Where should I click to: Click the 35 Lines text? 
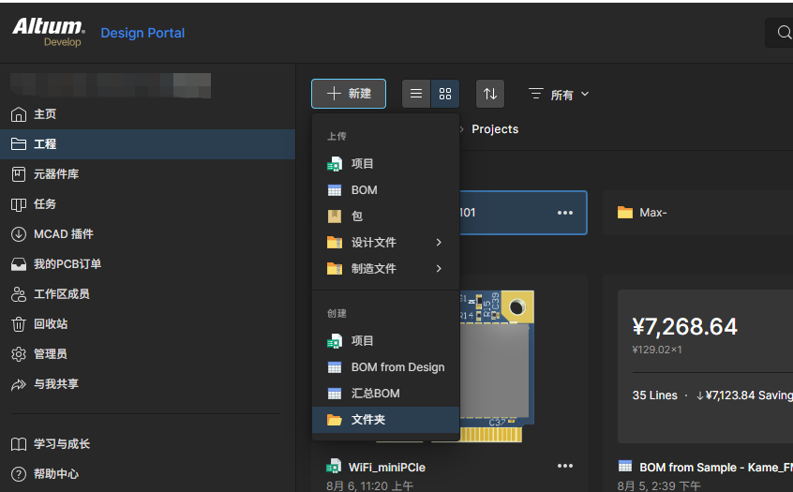pyautogui.click(x=654, y=395)
